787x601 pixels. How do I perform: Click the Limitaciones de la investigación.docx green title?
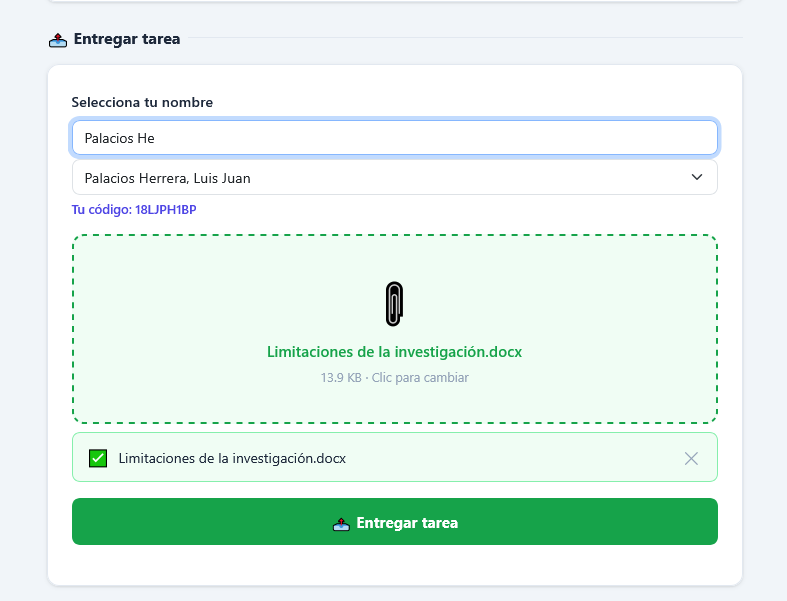[x=395, y=352]
